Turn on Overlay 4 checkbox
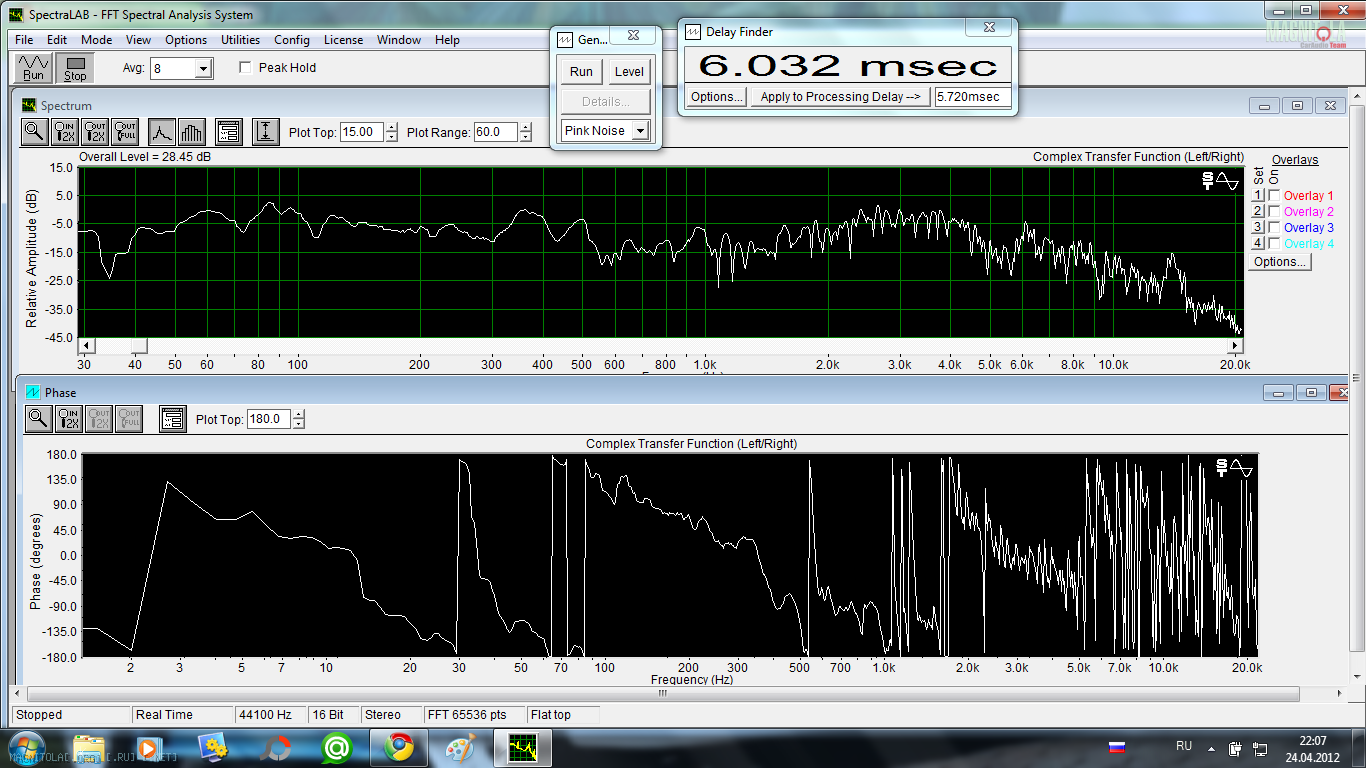Viewport: 1366px width, 768px height. (1274, 244)
